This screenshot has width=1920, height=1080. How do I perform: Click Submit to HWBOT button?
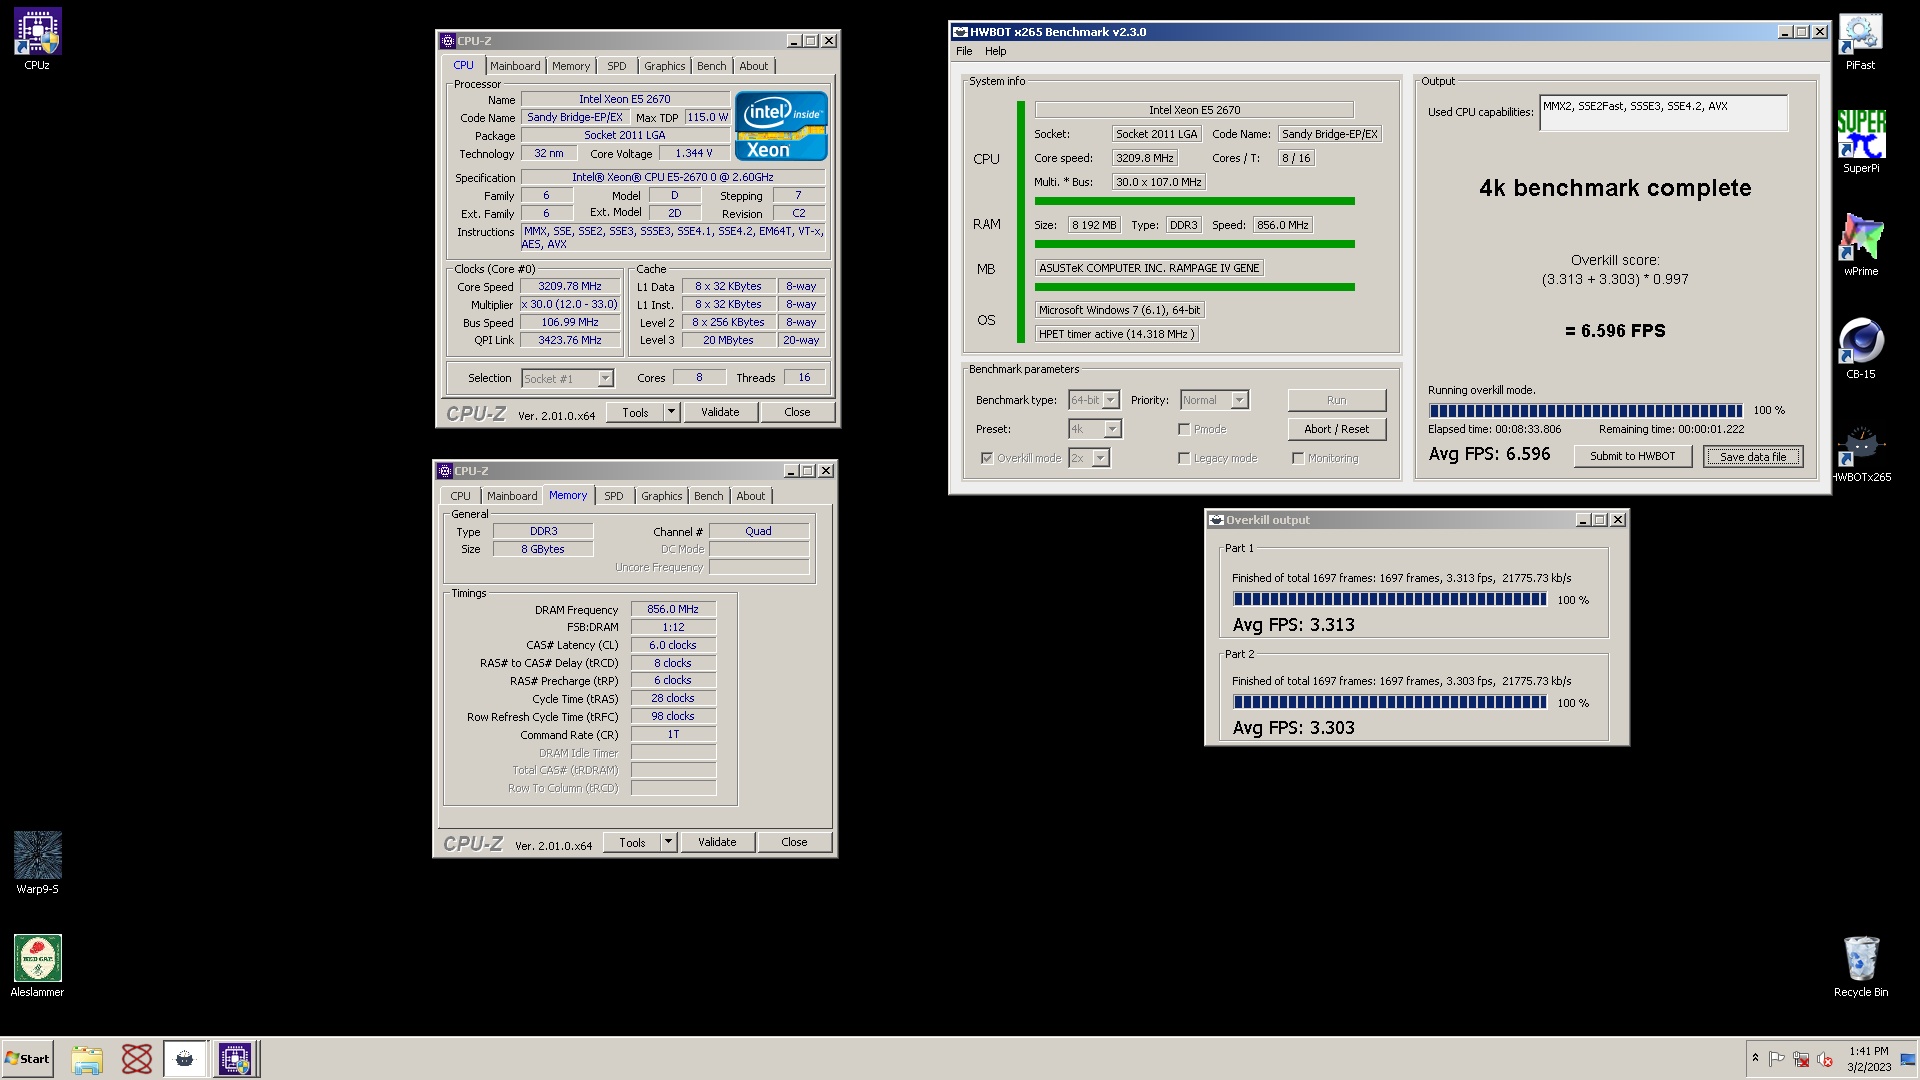pos(1632,456)
